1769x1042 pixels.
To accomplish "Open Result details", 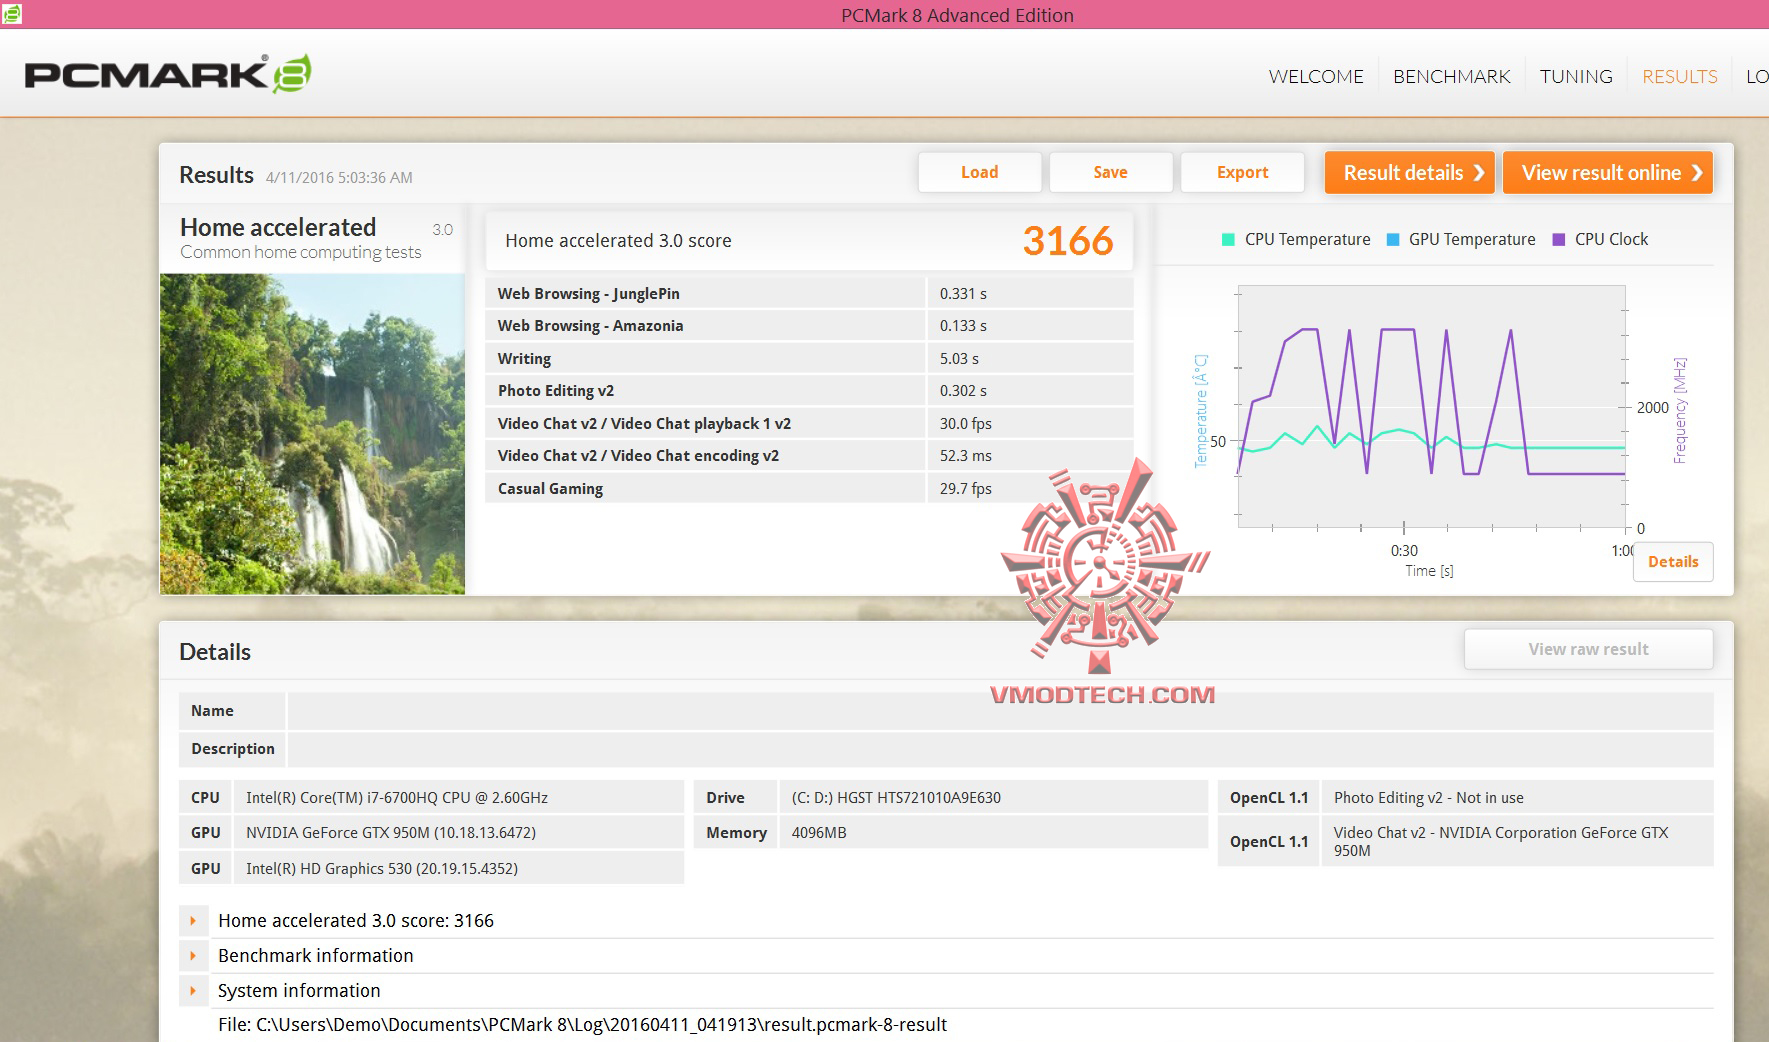I will (x=1410, y=172).
